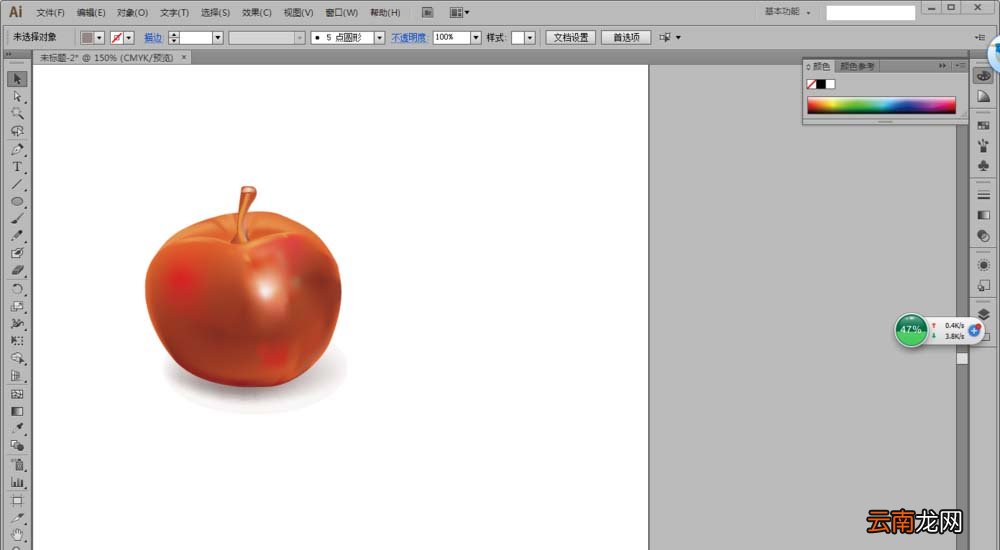1000x550 pixels.
Task: Select the Hand tool
Action: 17,535
